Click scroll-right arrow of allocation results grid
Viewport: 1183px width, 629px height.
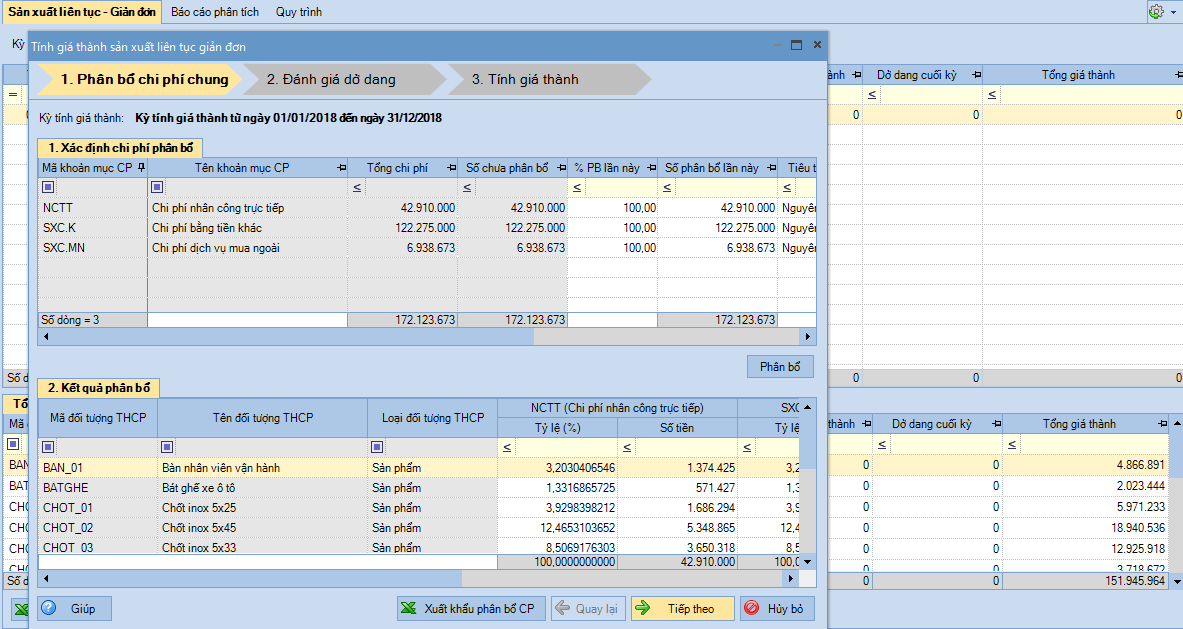tap(791, 578)
